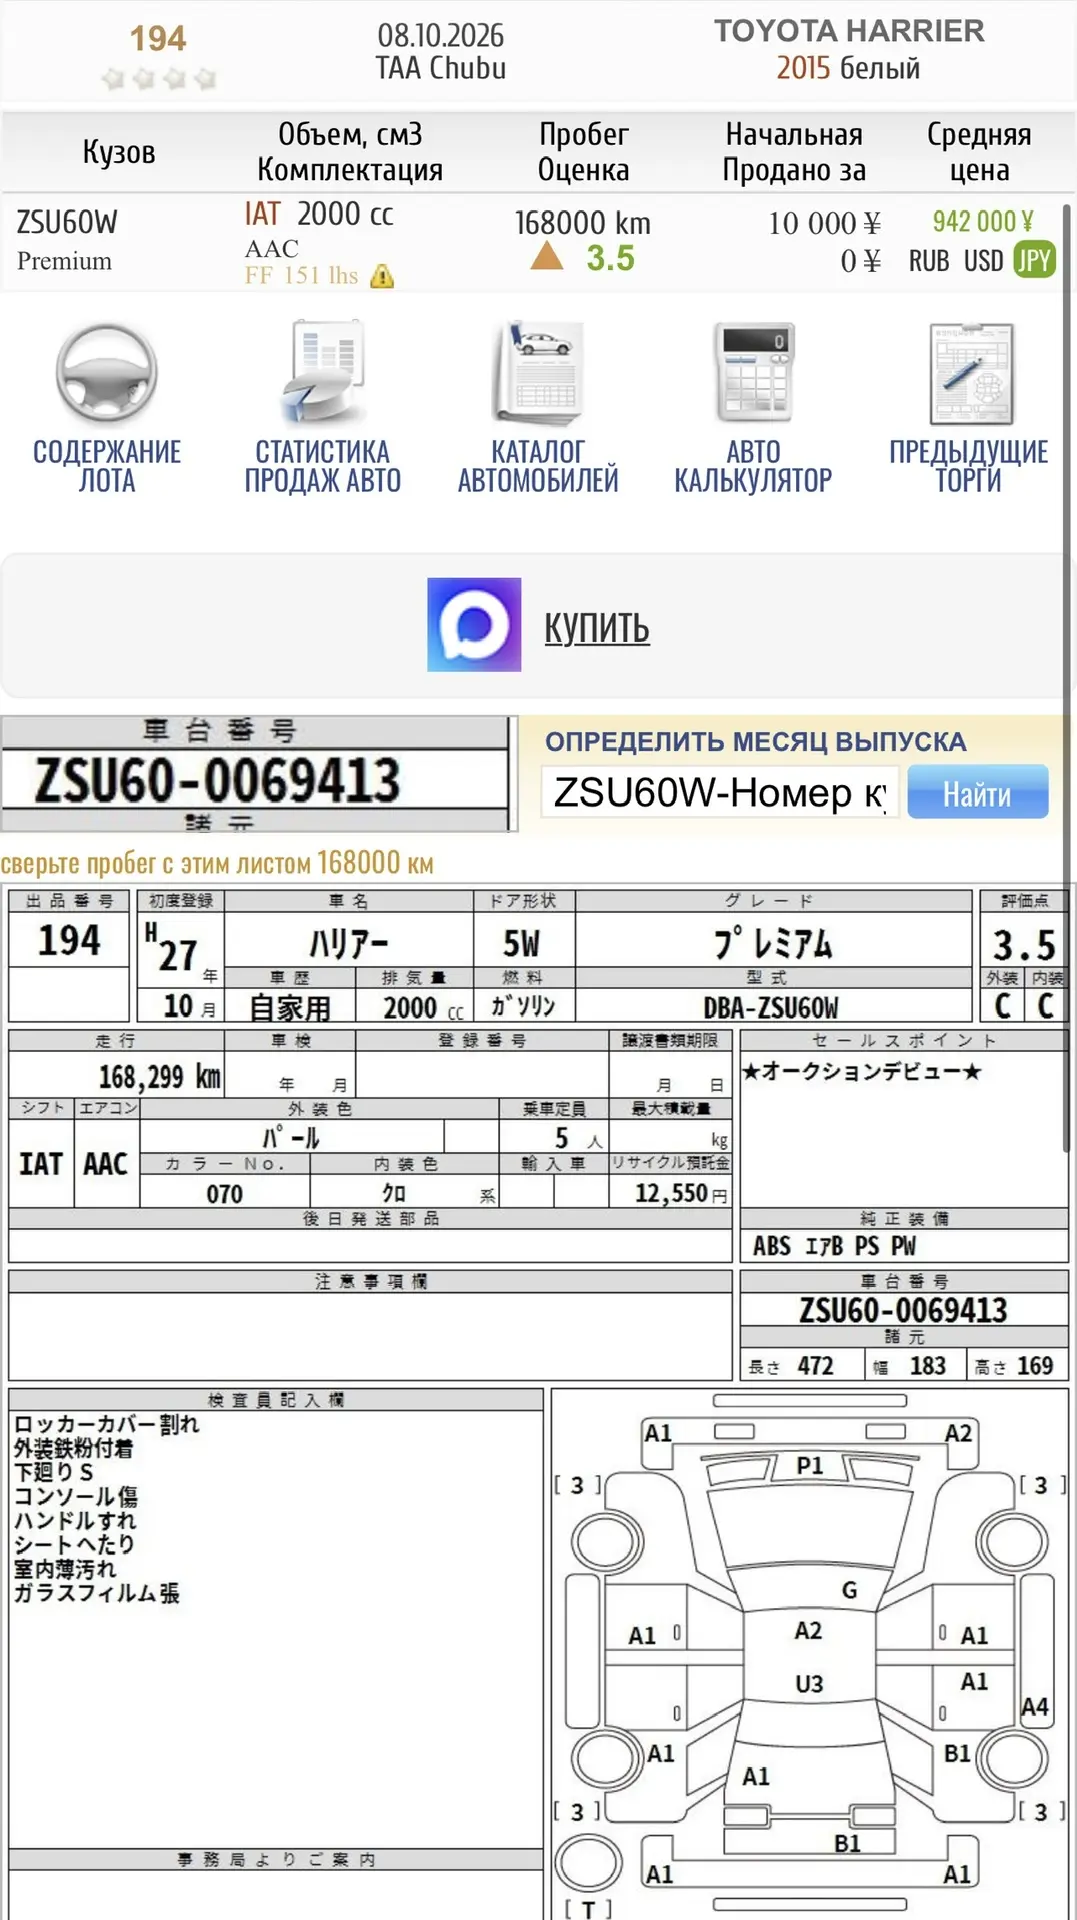Click the TAA Chubu auction name
The image size is (1077, 1920).
[x=440, y=69]
